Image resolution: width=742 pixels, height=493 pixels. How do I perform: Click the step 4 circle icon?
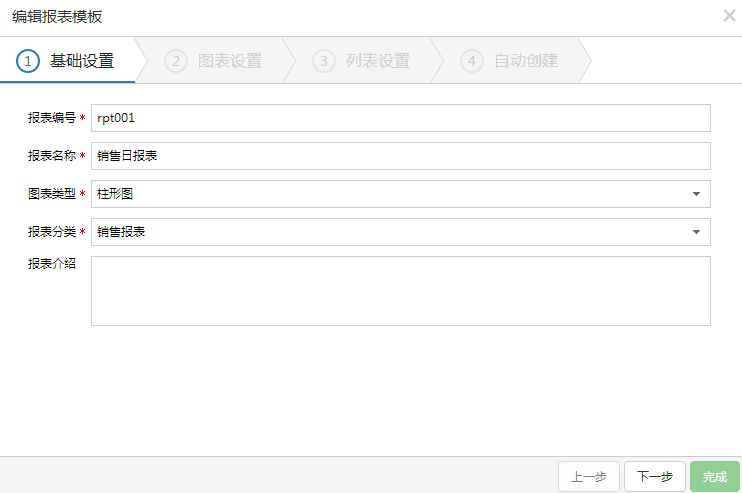tap(472, 61)
